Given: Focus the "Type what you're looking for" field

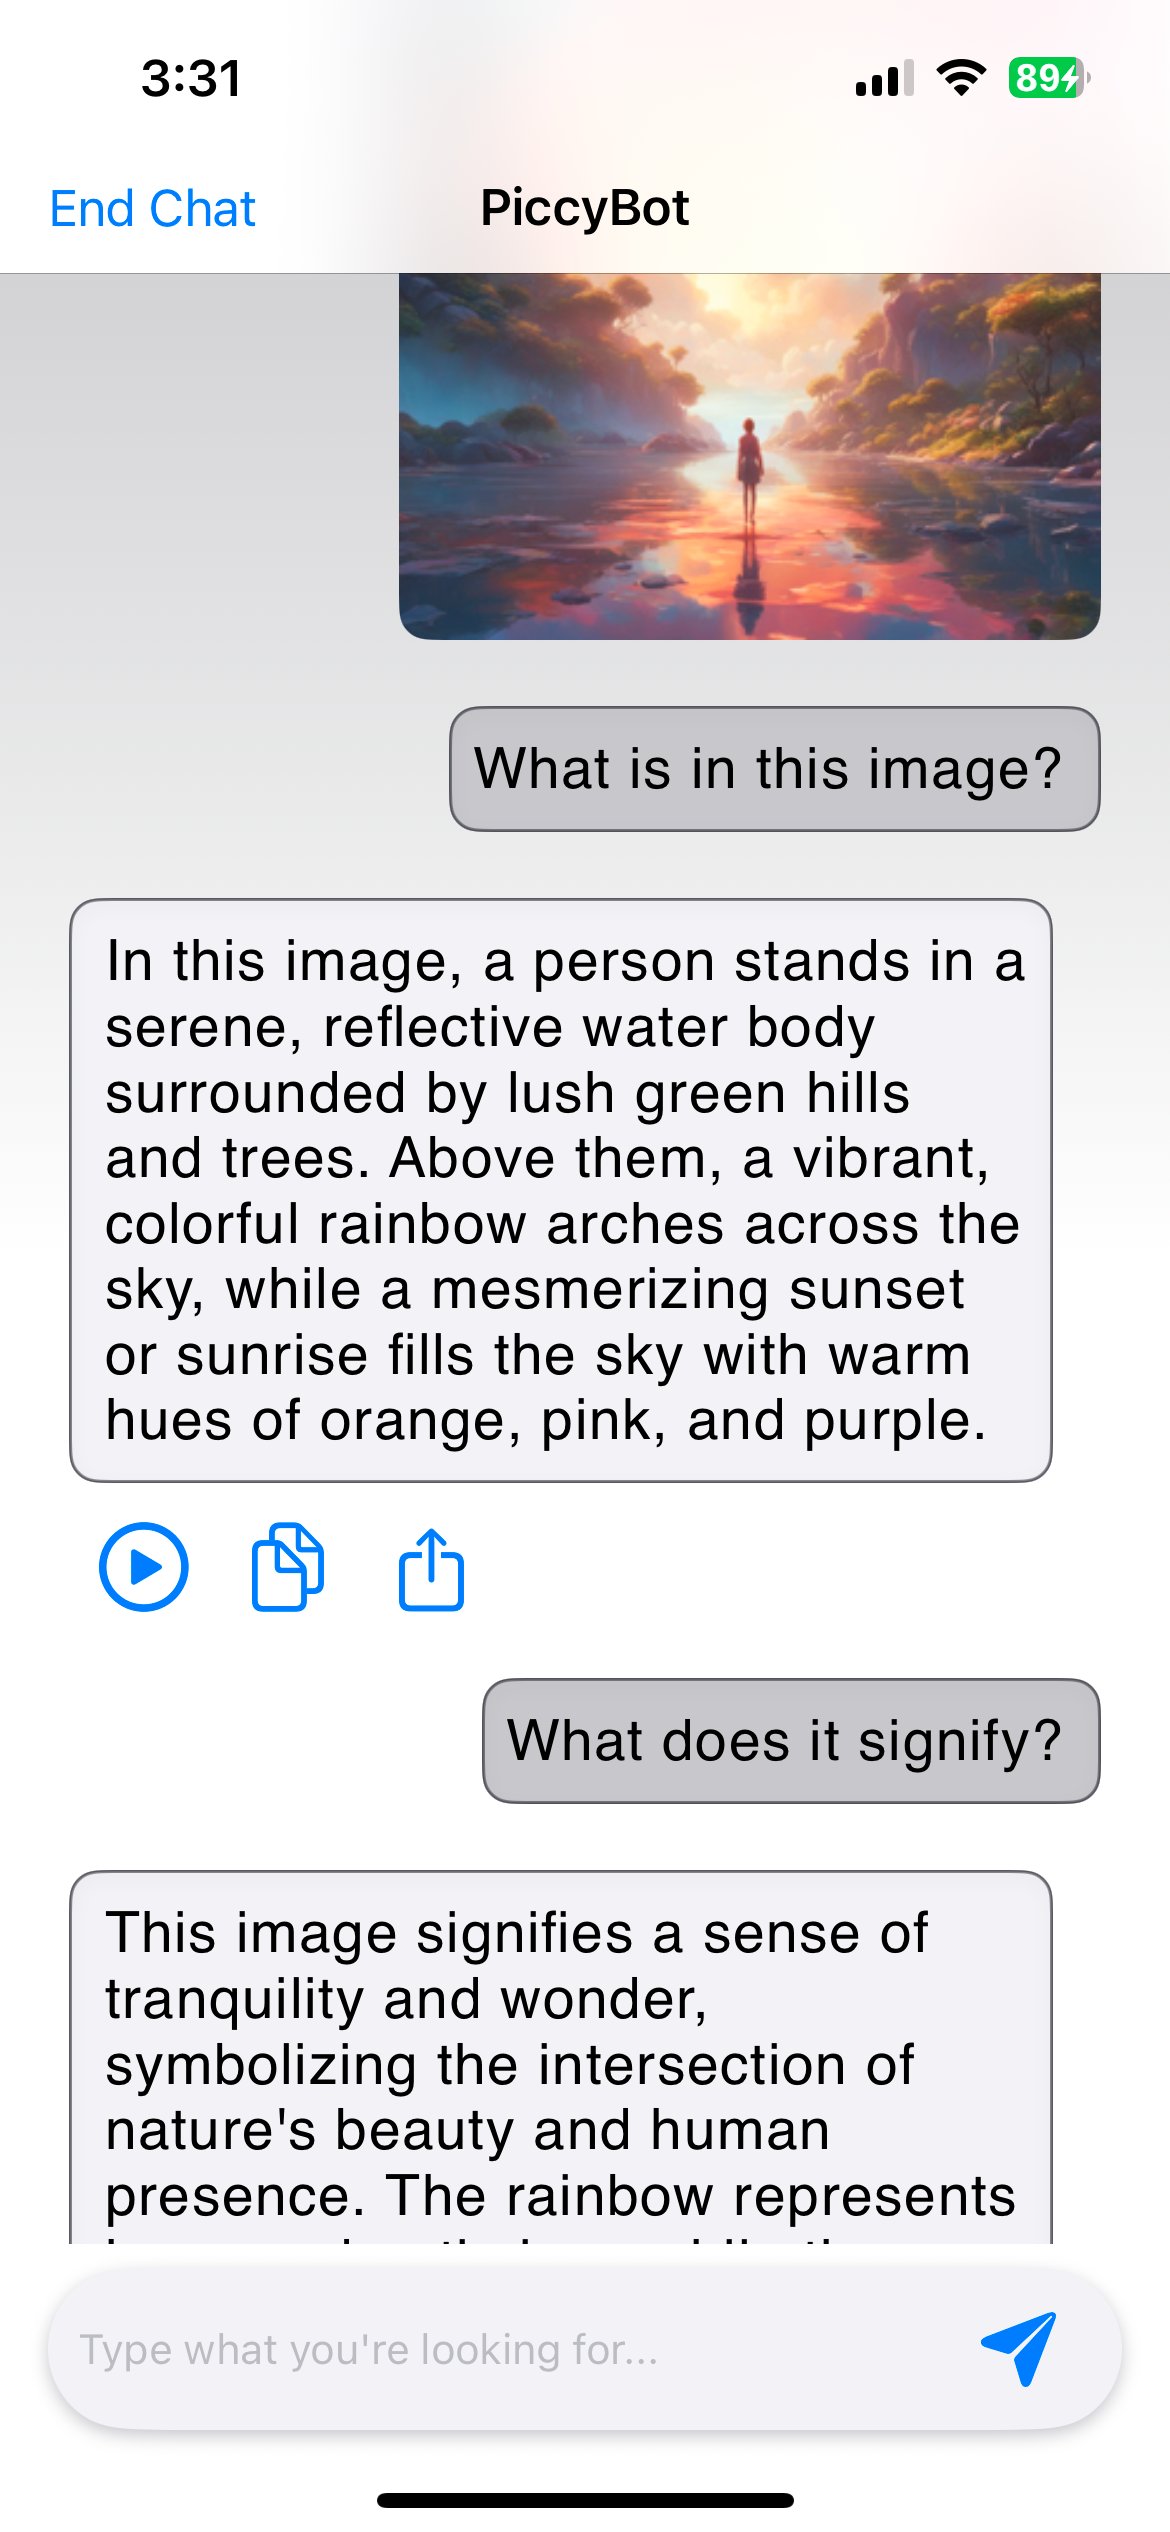Looking at the screenshot, I should coord(500,2349).
